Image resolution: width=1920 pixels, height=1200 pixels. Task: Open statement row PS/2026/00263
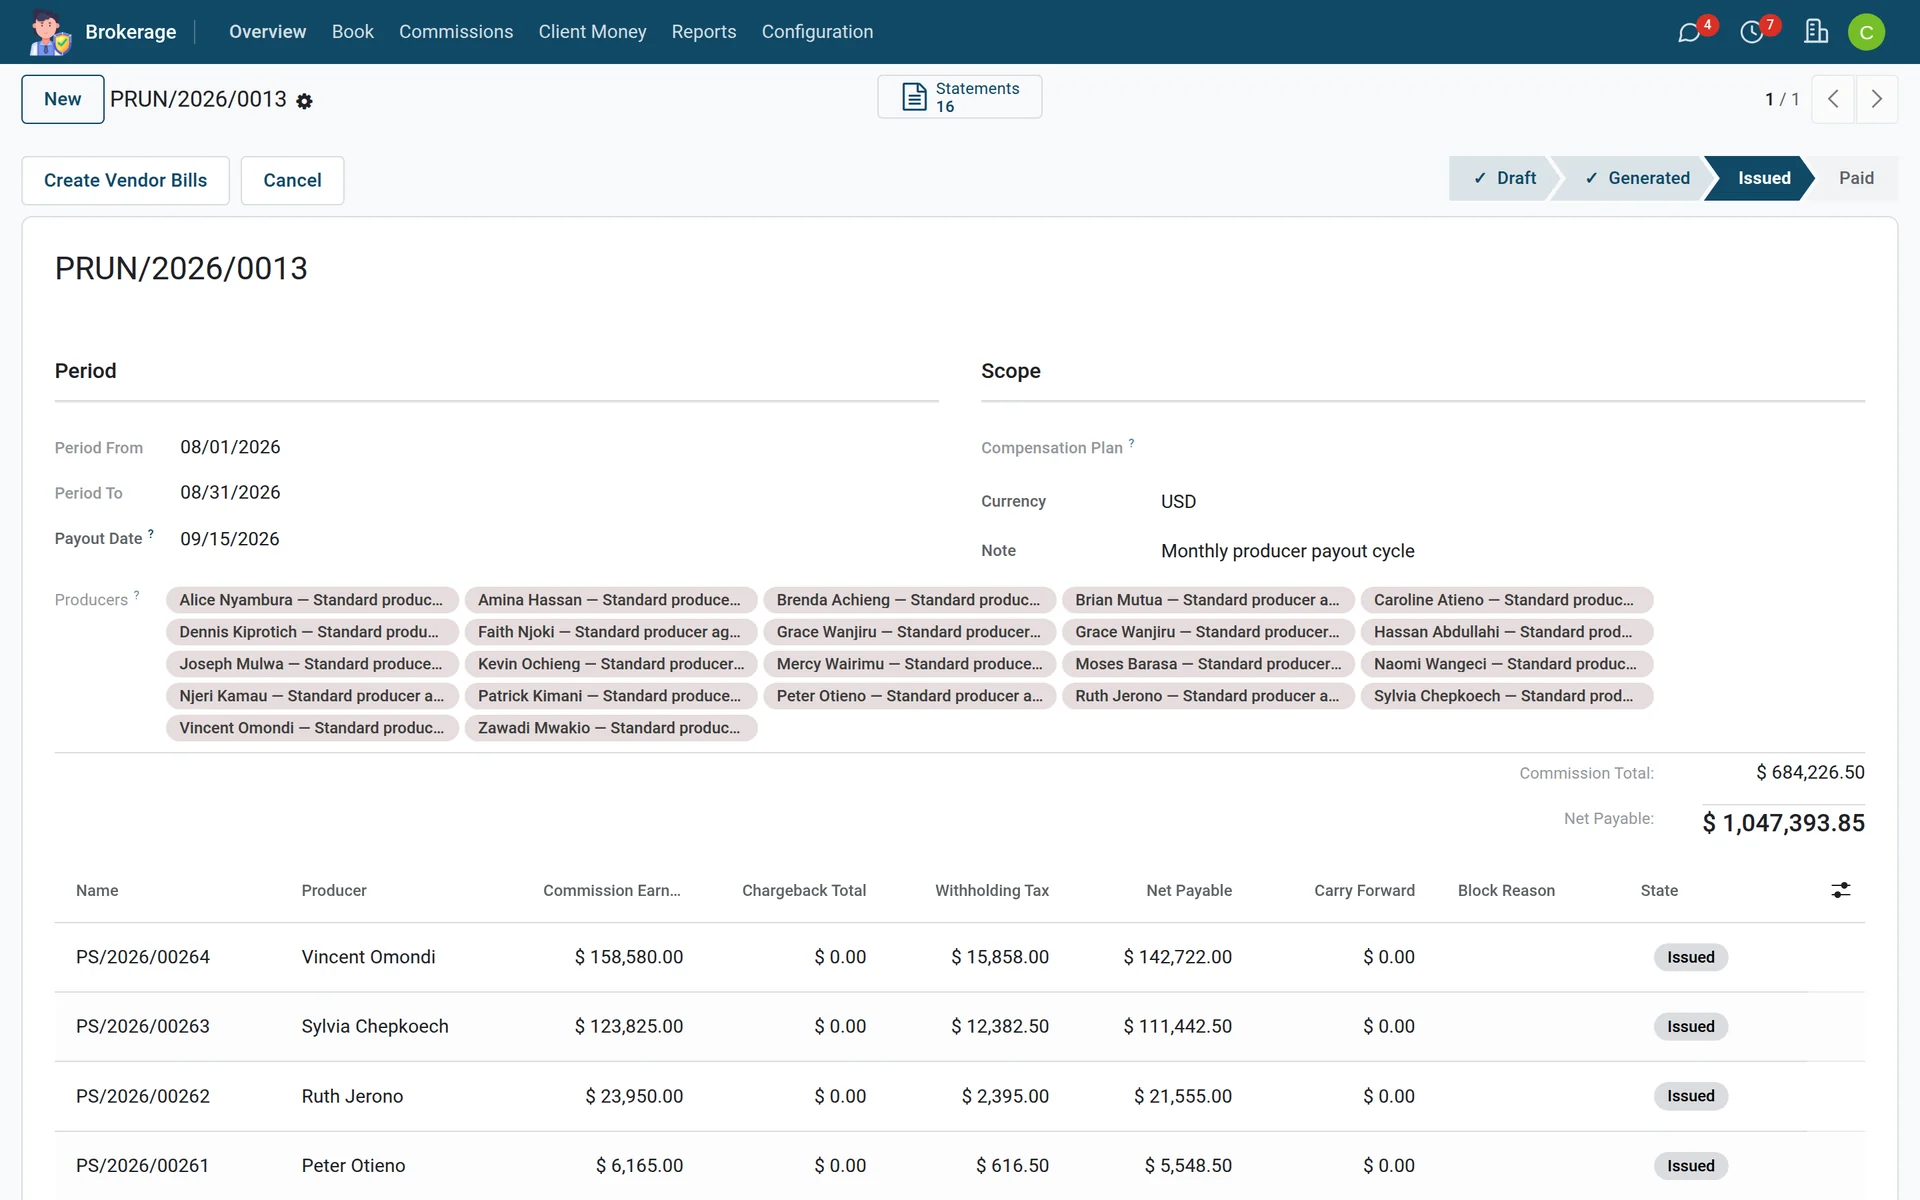click(960, 1026)
